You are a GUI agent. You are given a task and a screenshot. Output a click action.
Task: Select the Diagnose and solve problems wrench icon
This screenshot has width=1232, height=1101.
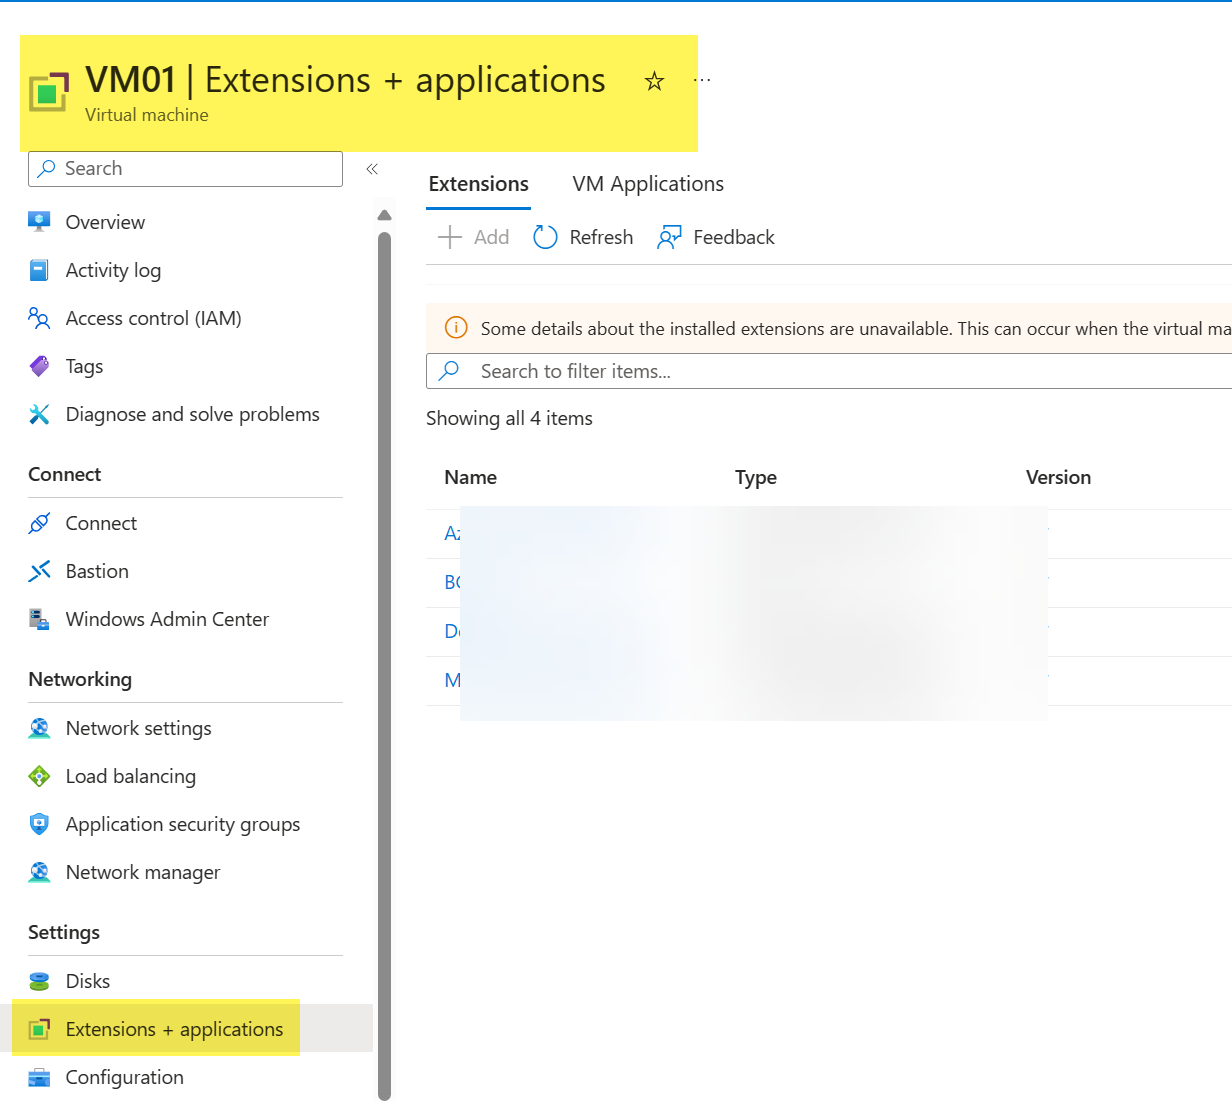click(39, 413)
